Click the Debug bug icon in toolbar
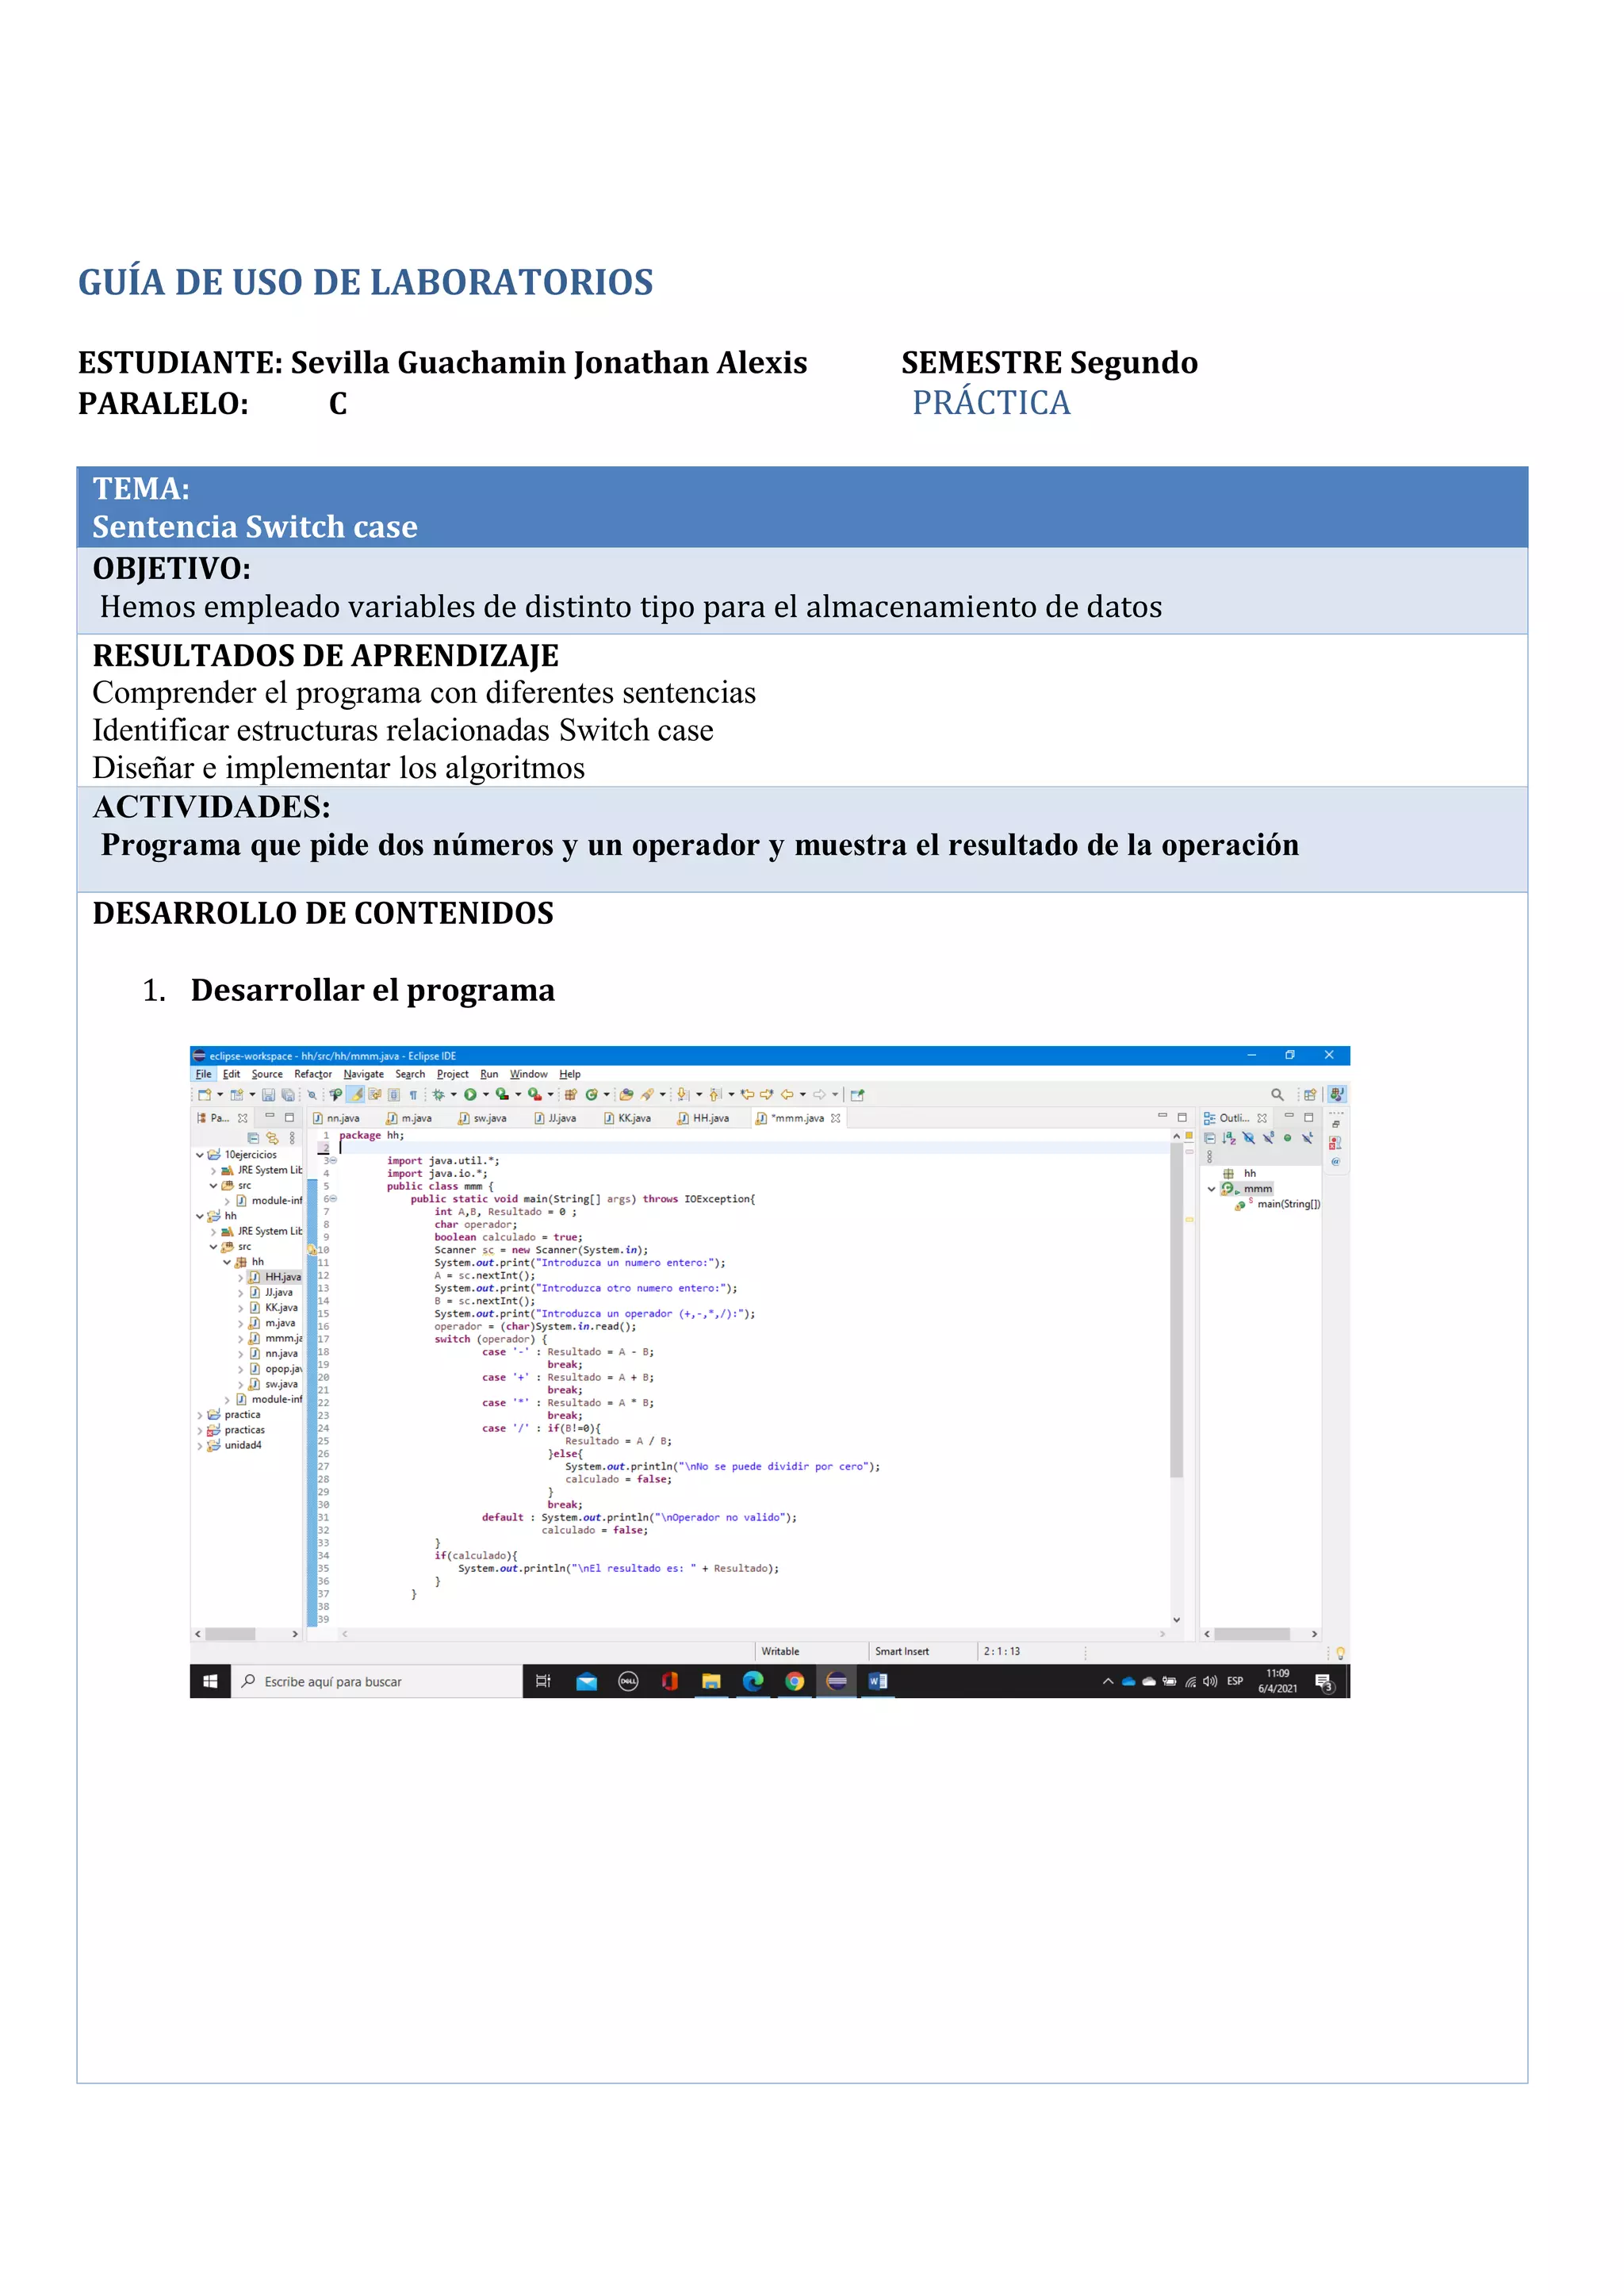The width and height of the screenshot is (1624, 2296). pos(438,1095)
